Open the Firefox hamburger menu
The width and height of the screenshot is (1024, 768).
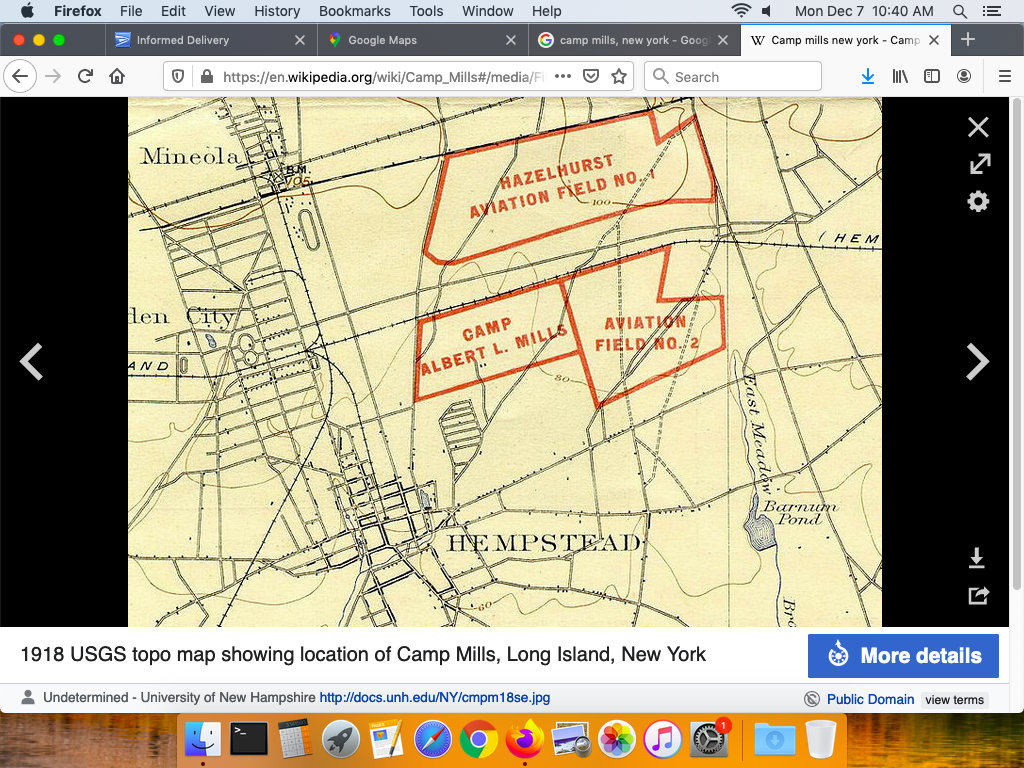(1005, 76)
